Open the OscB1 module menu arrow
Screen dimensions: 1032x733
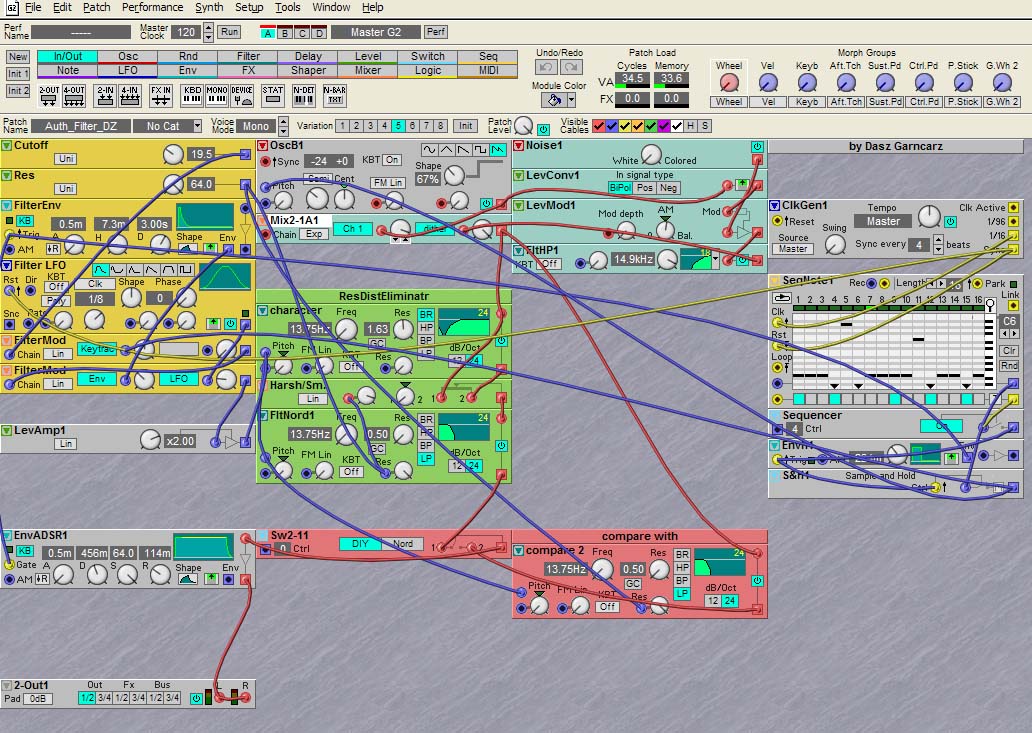262,145
